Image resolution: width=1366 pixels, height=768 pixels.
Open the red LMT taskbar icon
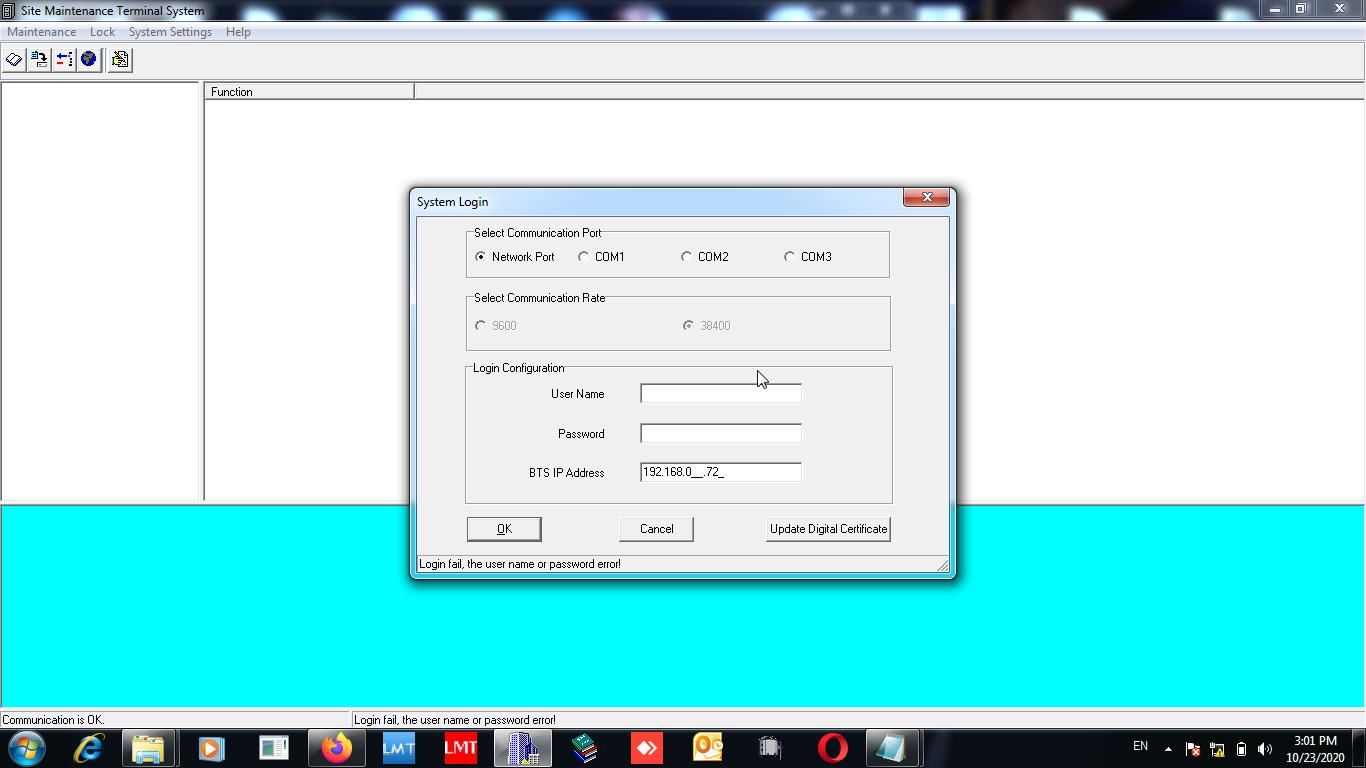coord(461,748)
